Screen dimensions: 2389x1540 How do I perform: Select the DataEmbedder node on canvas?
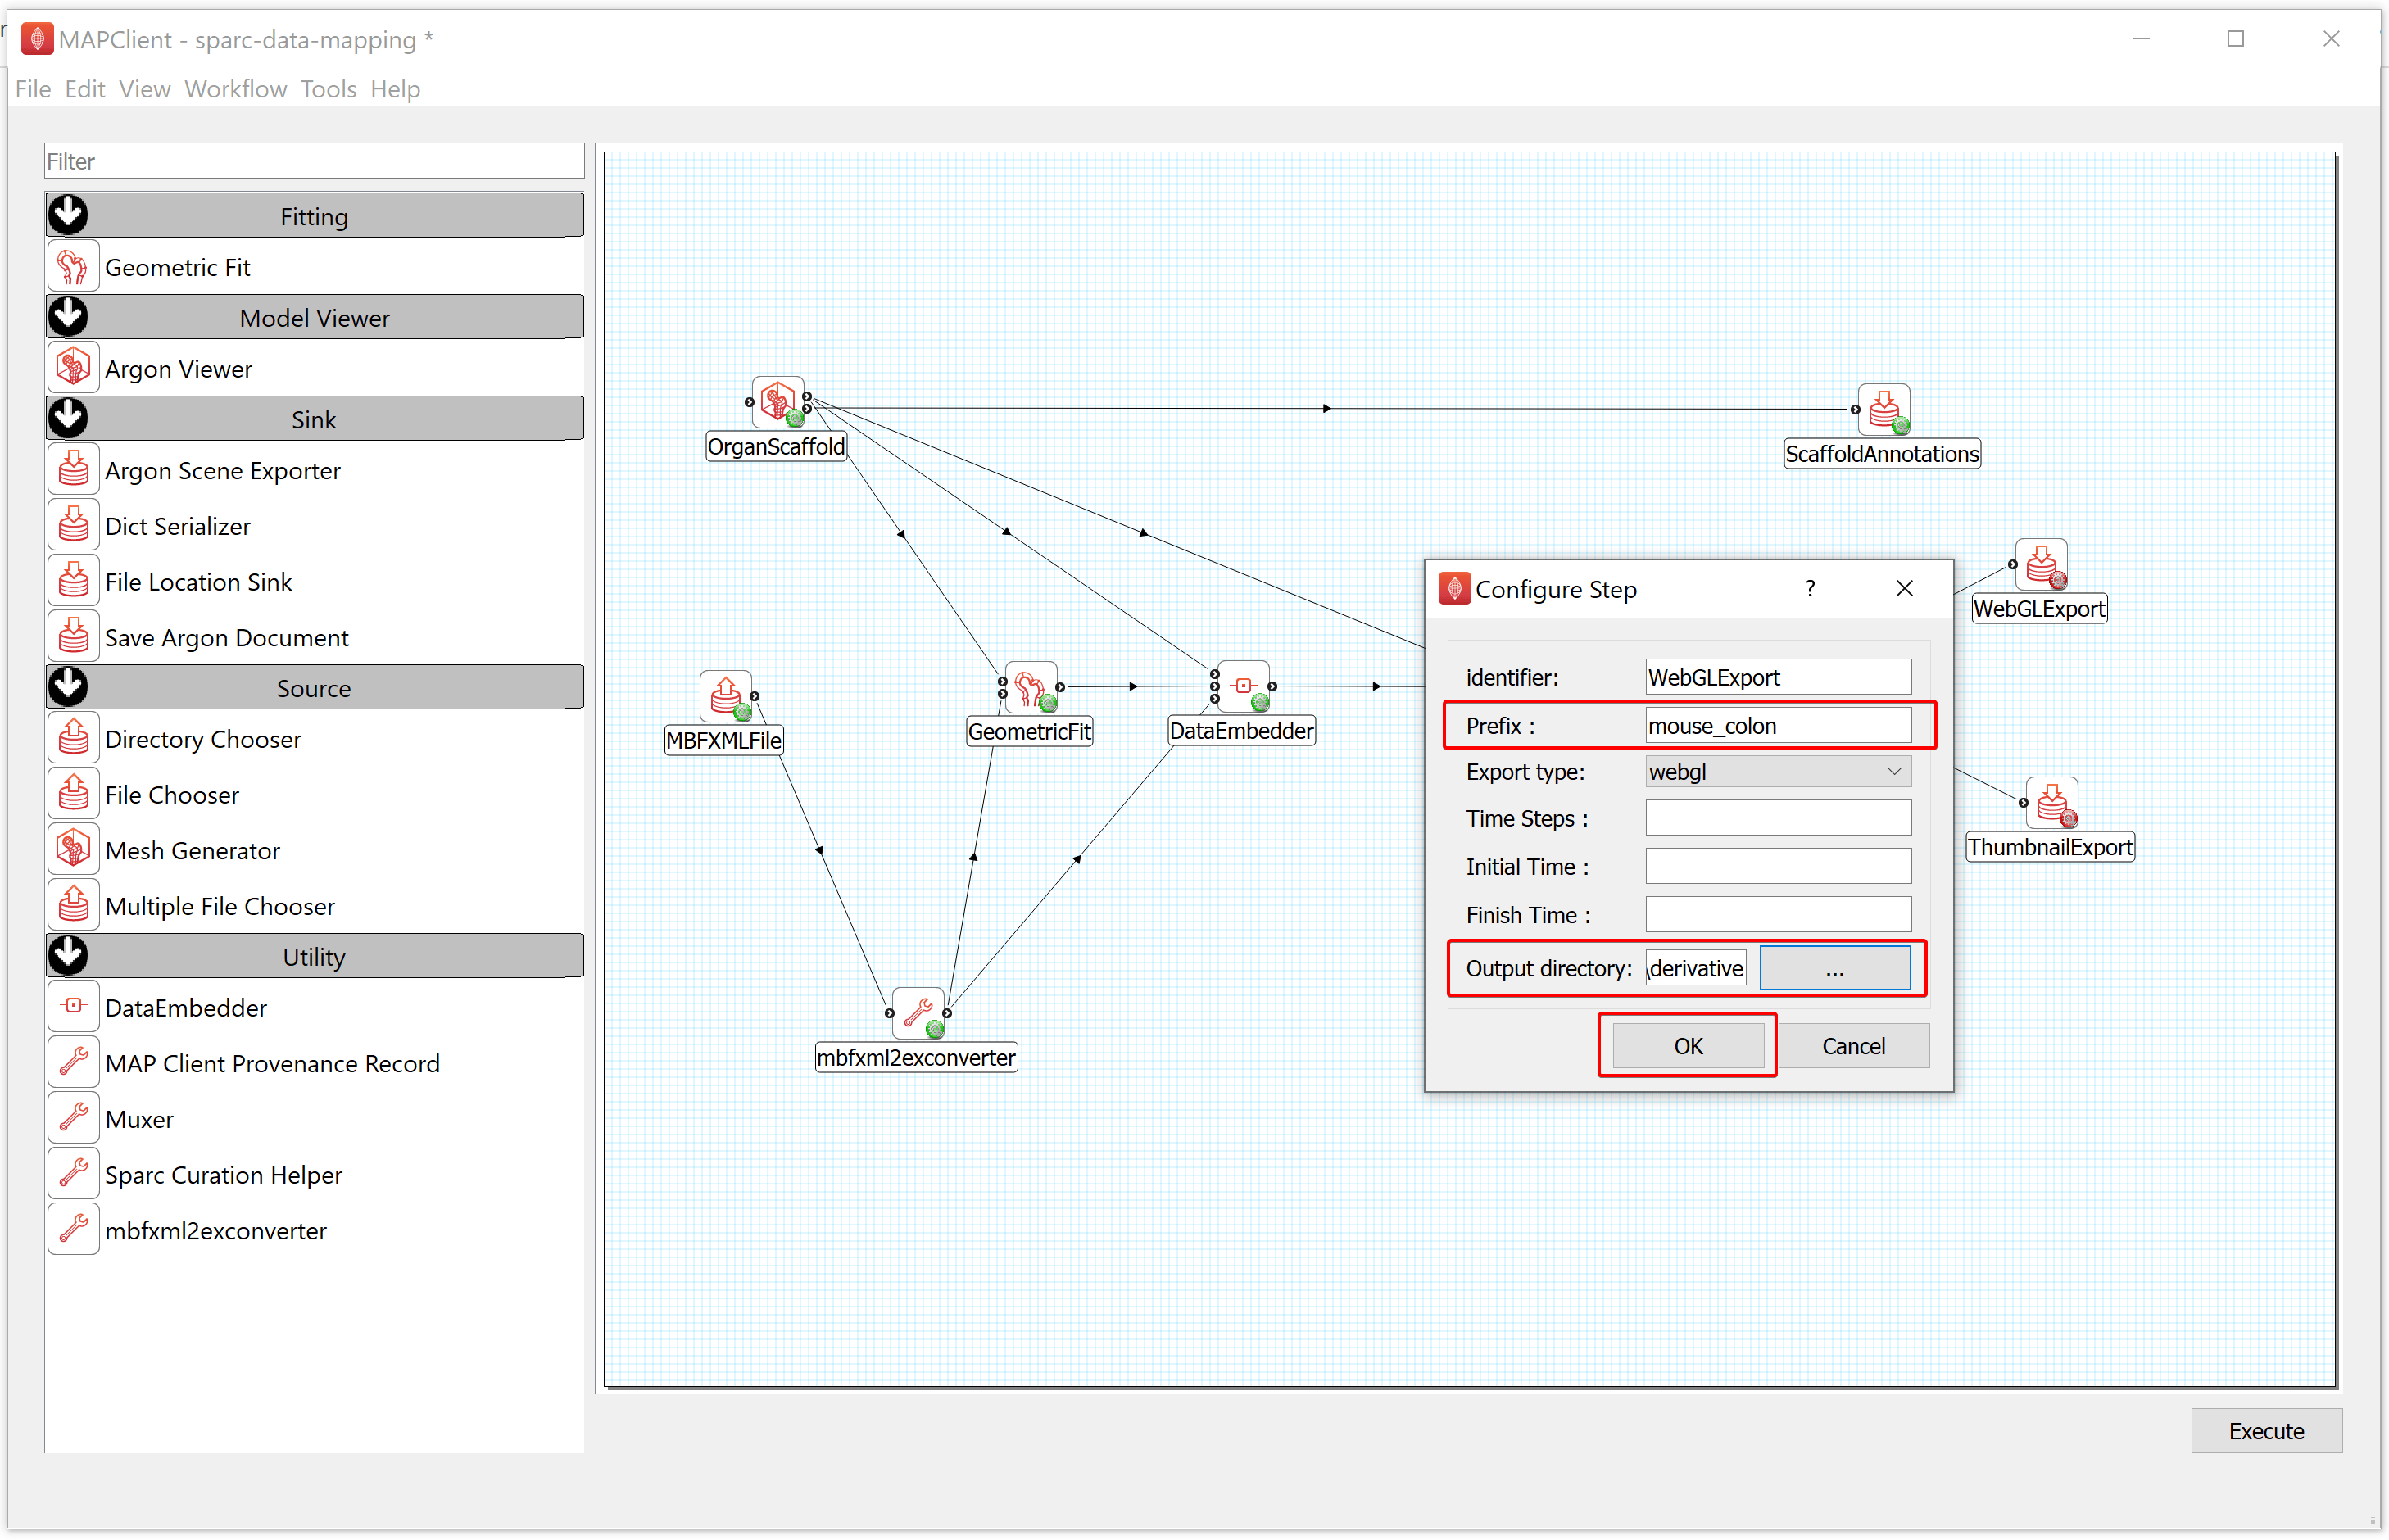pos(1244,686)
